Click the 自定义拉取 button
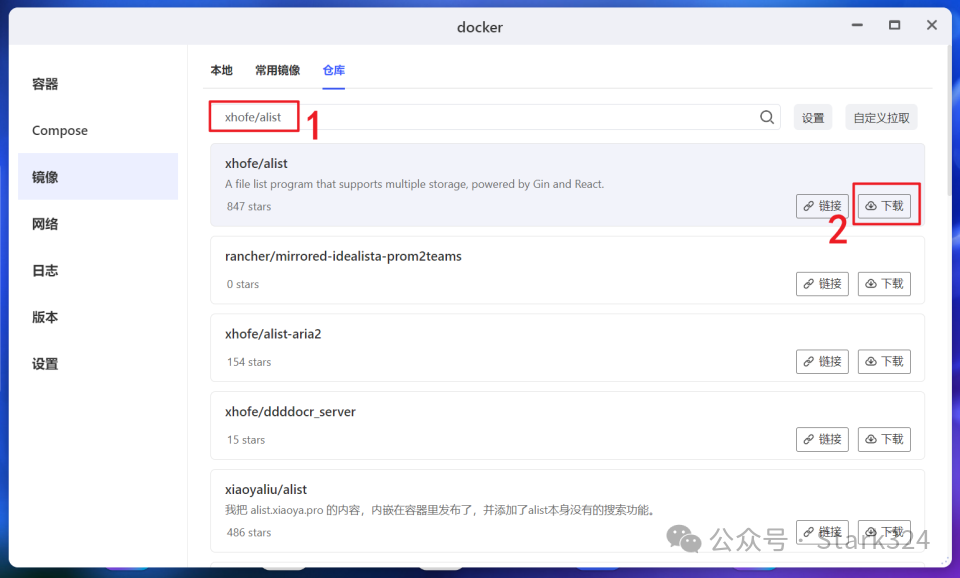Viewport: 960px width, 578px height. (x=881, y=117)
